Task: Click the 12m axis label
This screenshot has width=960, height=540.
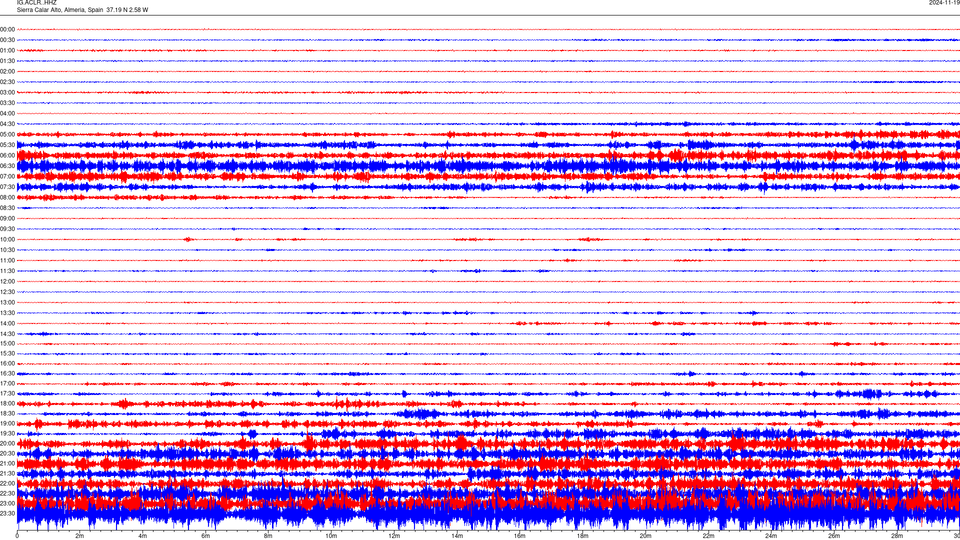Action: tap(394, 536)
